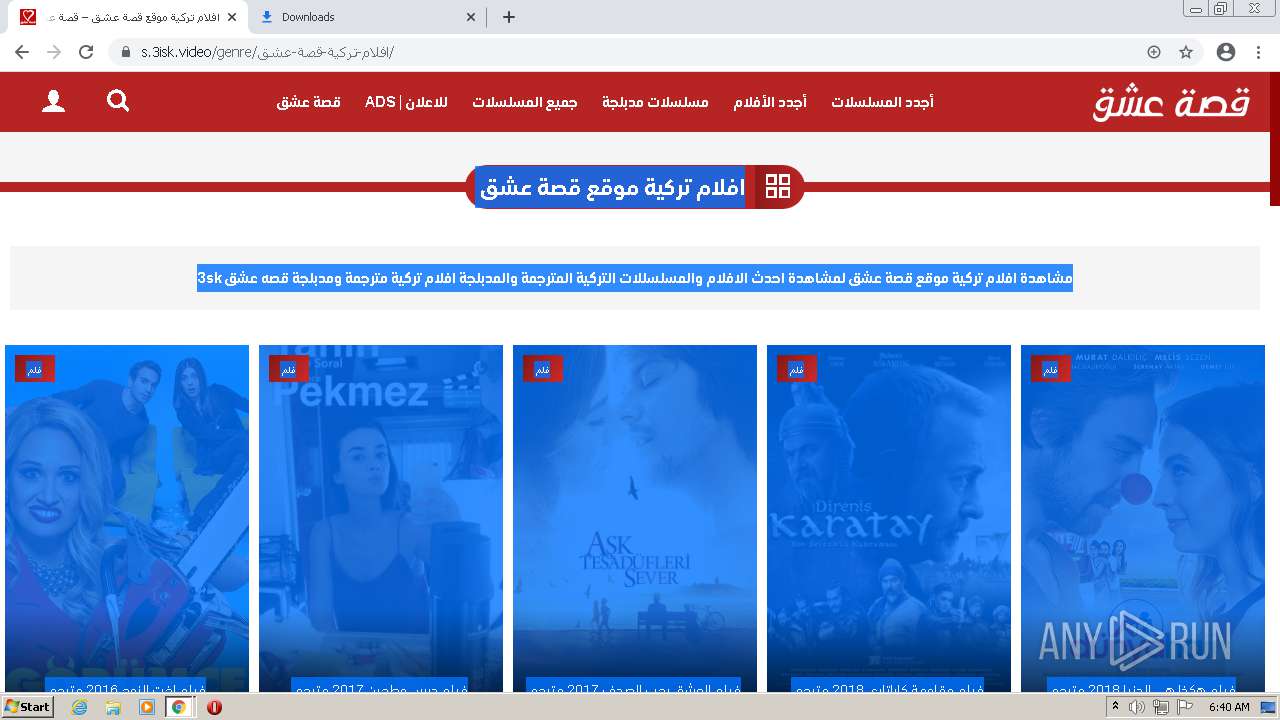Click the قصة عشق navigation link
1280x720 pixels.
309,102
